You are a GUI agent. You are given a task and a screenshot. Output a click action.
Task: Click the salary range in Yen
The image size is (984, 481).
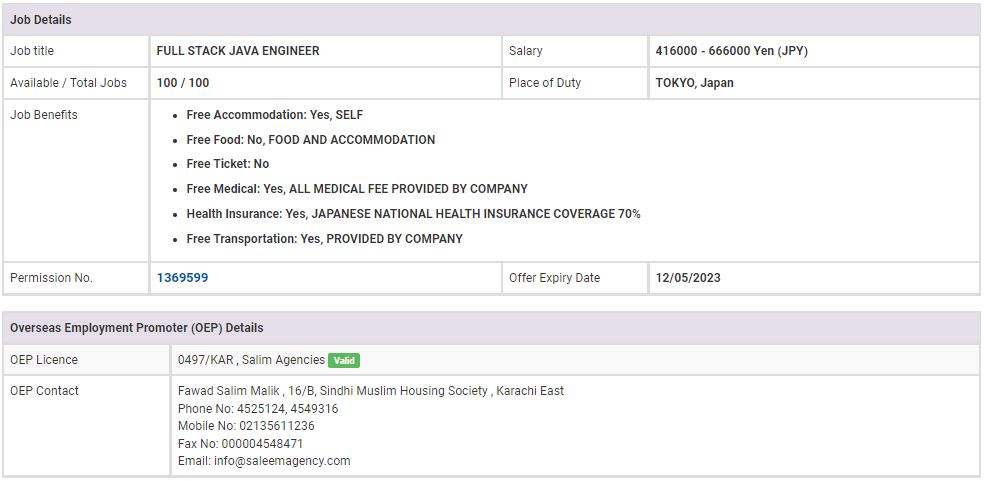point(731,51)
